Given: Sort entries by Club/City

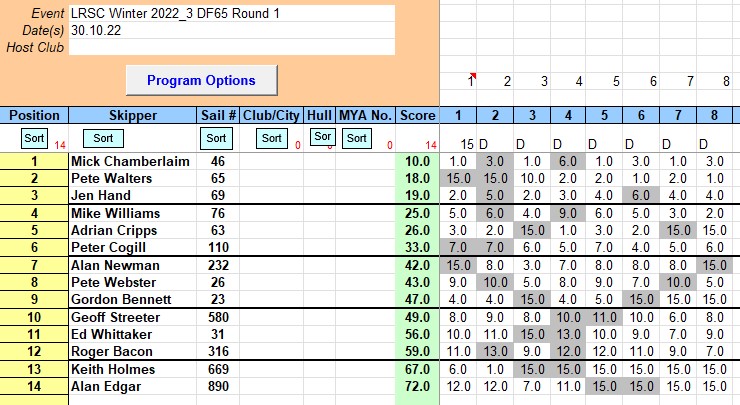Looking at the screenshot, I should [272, 138].
